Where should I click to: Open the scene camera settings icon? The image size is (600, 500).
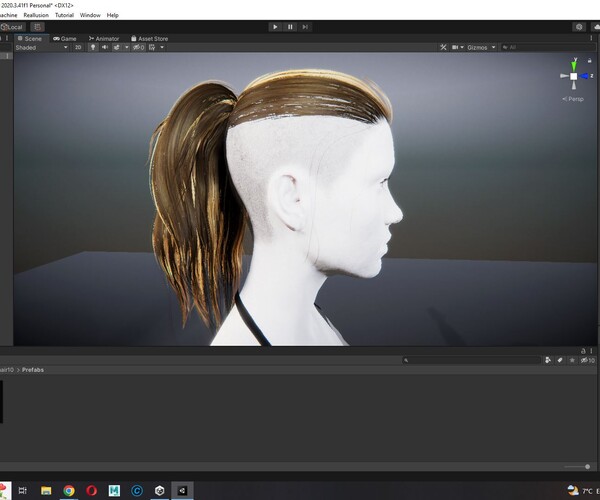coord(455,47)
